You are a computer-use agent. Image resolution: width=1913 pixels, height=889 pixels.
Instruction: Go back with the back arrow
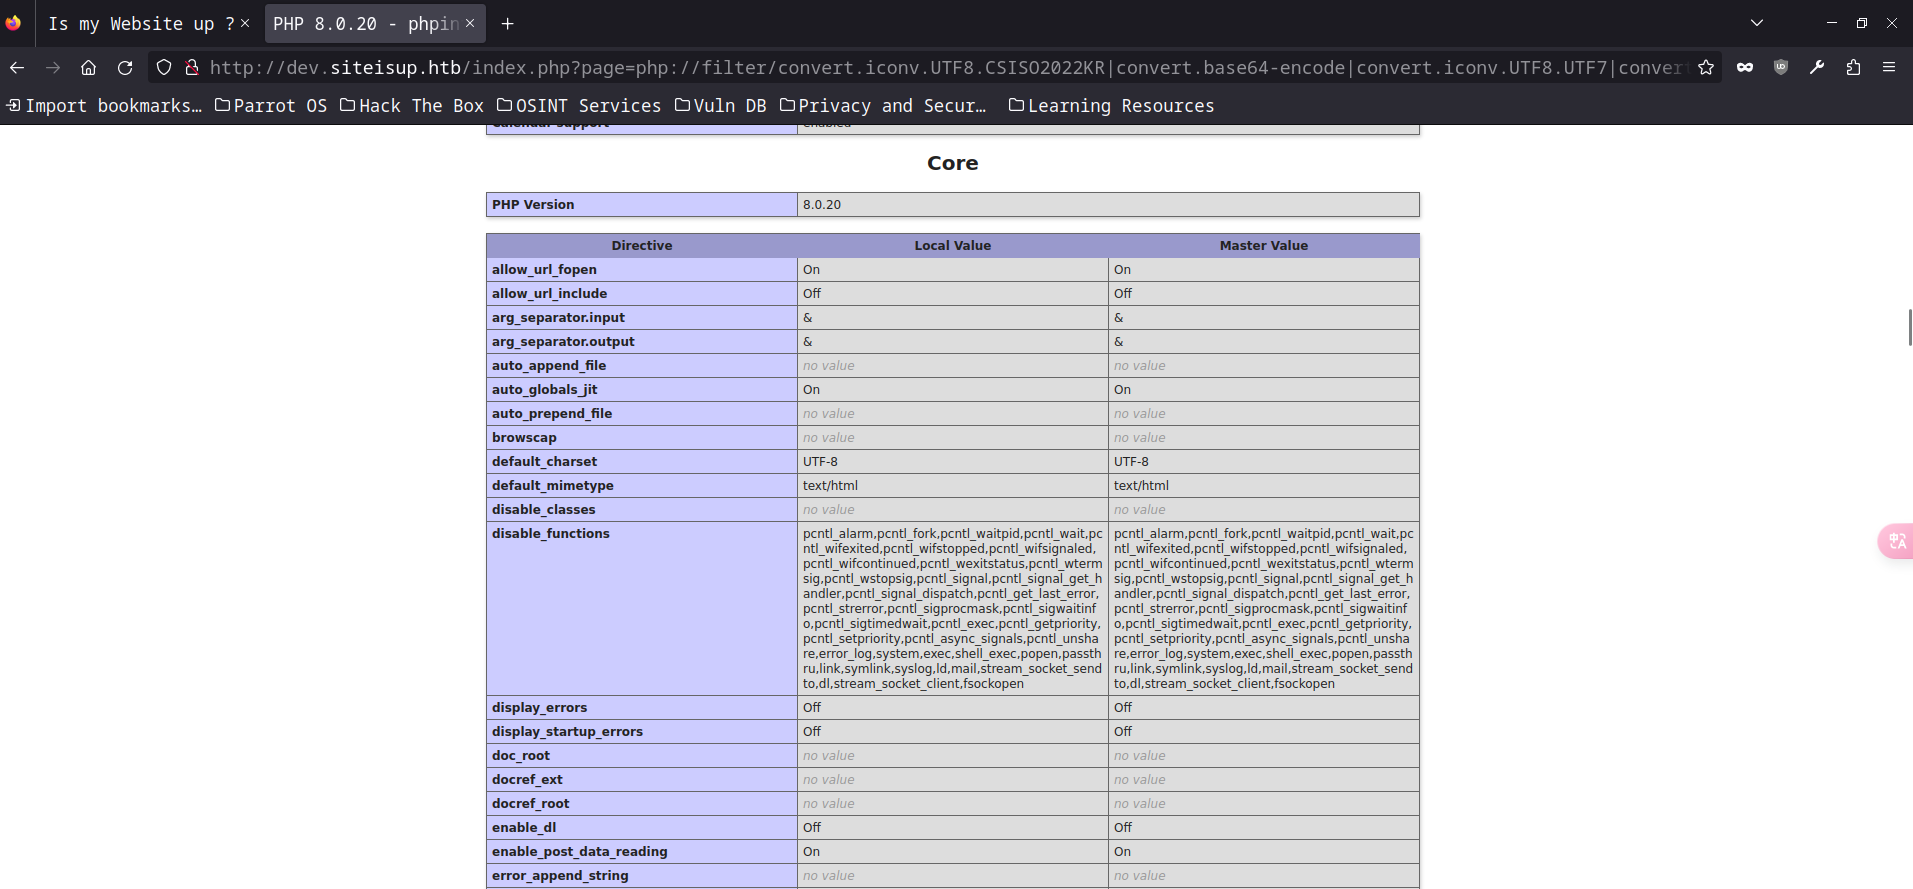17,67
